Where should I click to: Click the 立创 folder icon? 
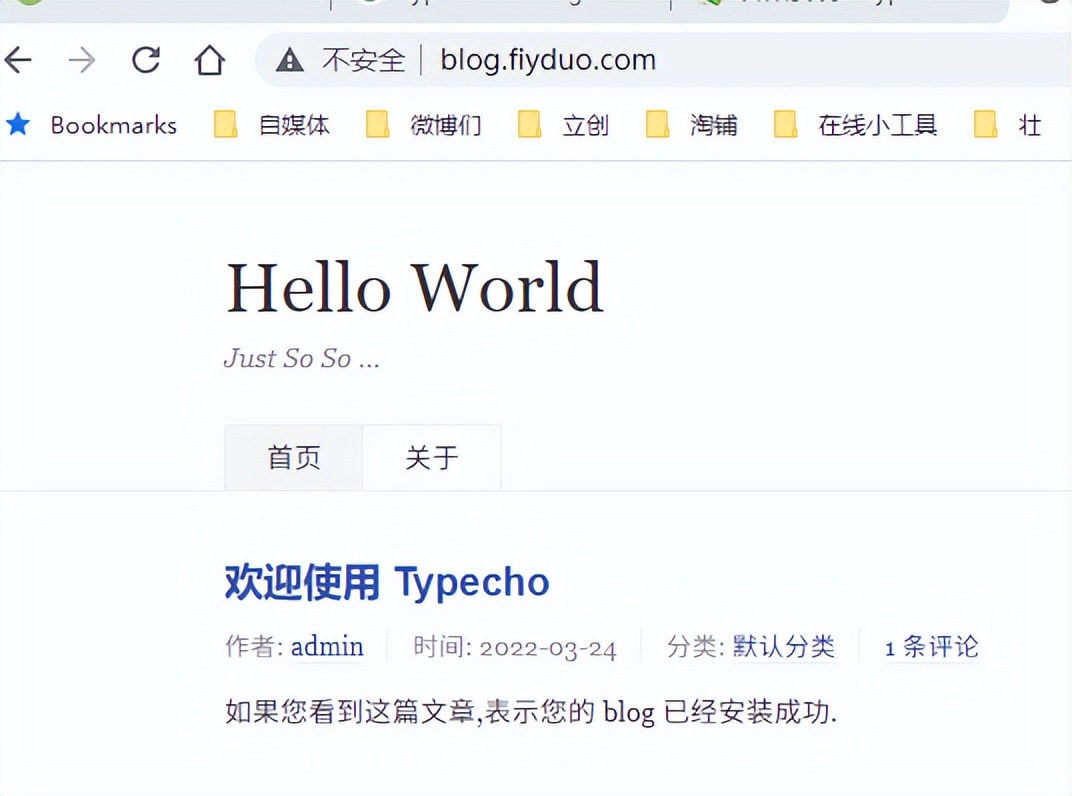tap(529, 124)
